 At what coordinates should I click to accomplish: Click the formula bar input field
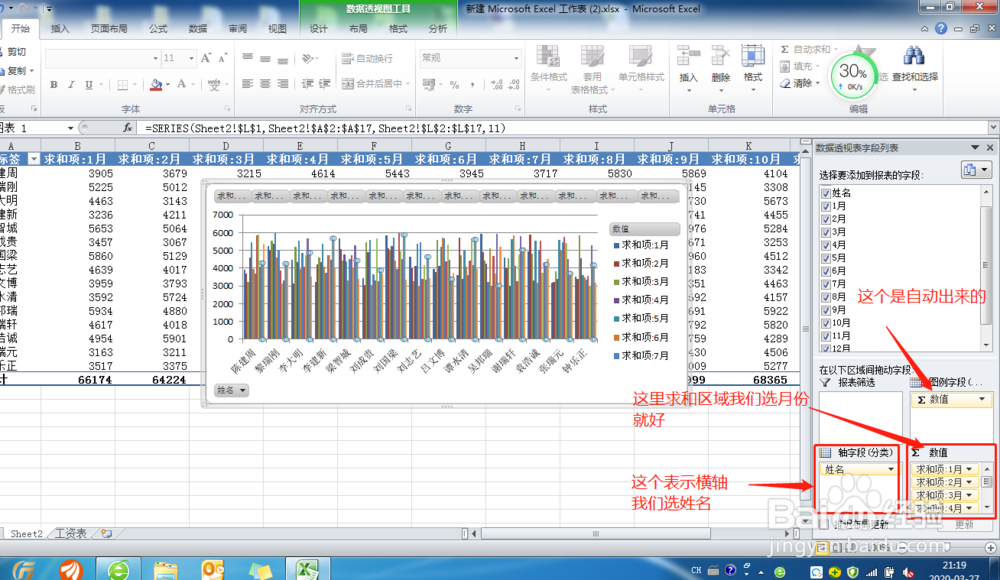coord(564,128)
